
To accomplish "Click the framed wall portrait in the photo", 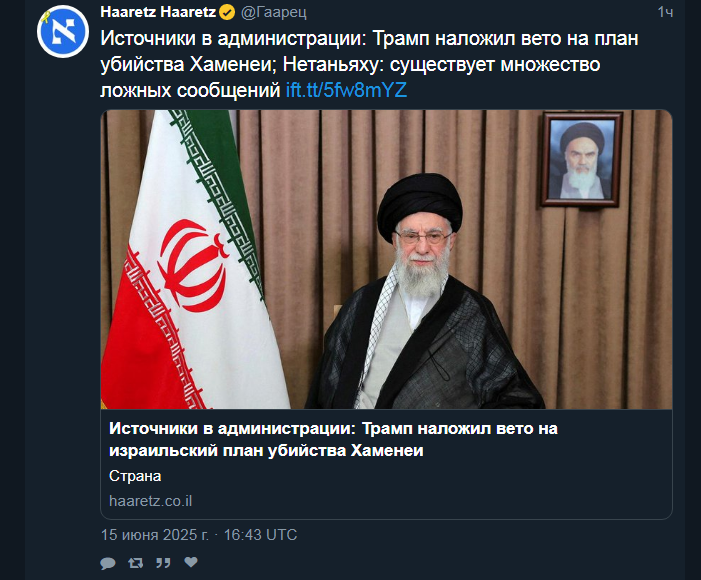I will 581,160.
